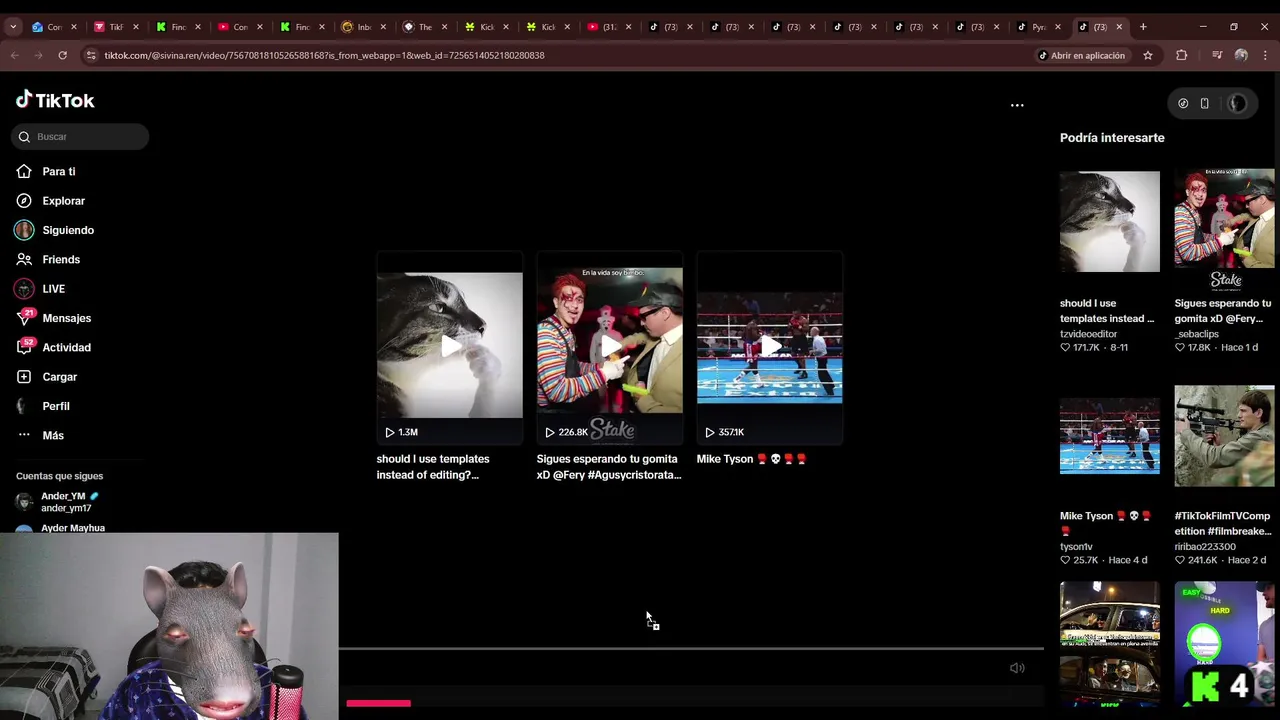Switch to the 'The' browser tab
The image size is (1280, 720).
click(424, 27)
